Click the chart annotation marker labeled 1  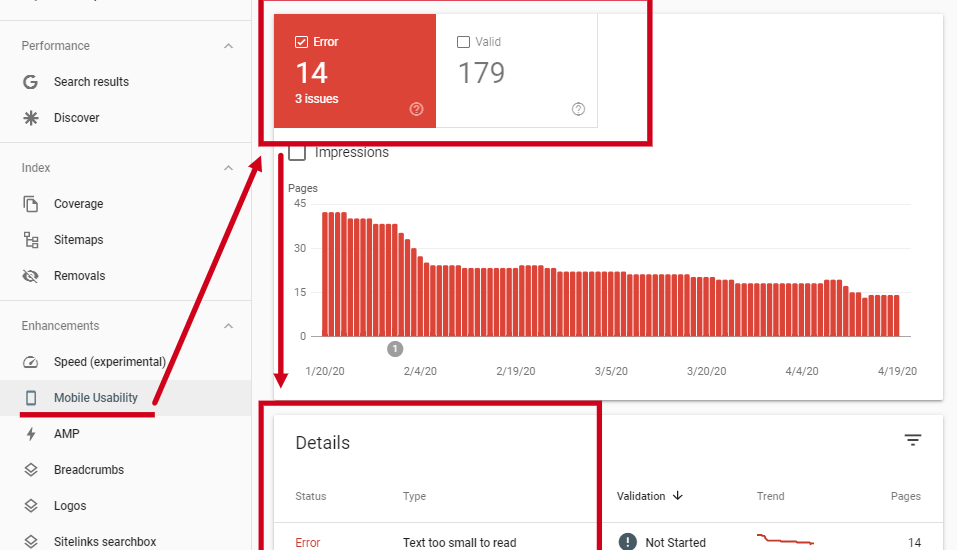tap(395, 349)
